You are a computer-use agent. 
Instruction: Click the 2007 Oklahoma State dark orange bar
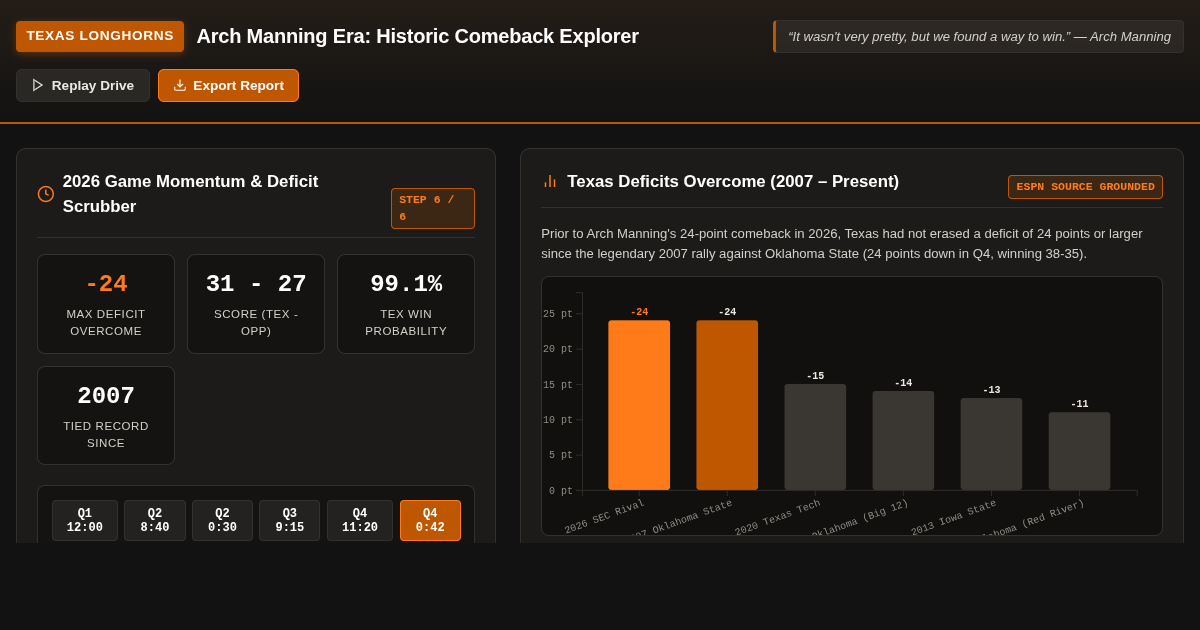tap(727, 405)
